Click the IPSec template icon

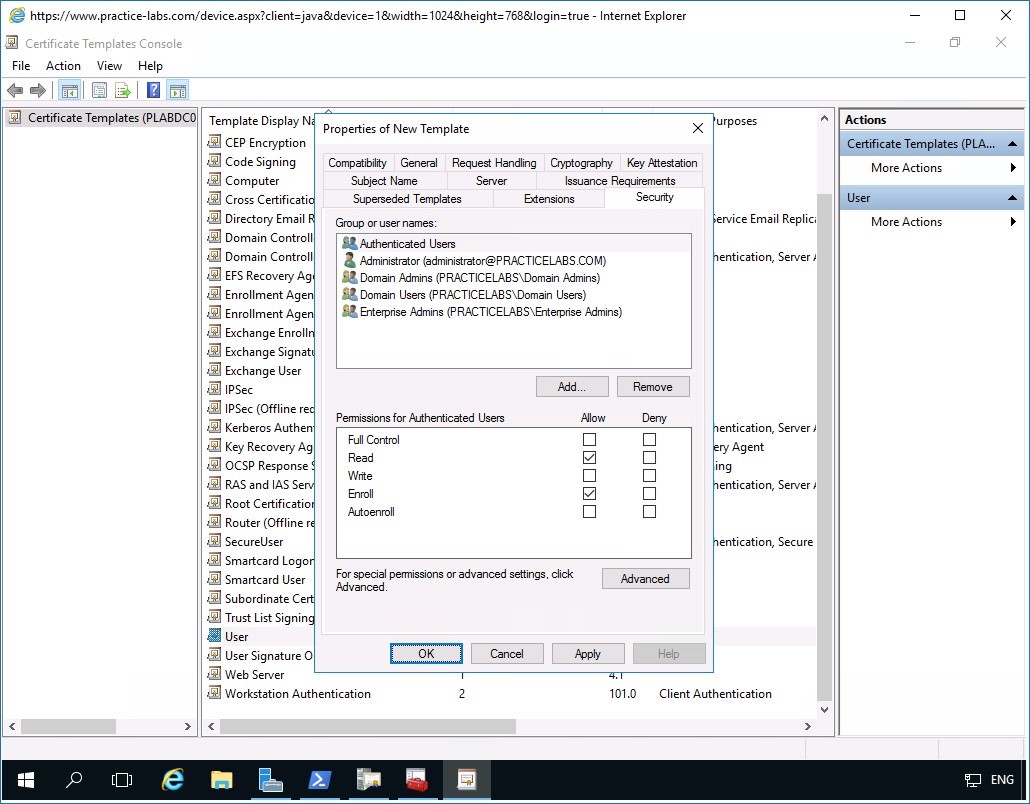pyautogui.click(x=214, y=389)
